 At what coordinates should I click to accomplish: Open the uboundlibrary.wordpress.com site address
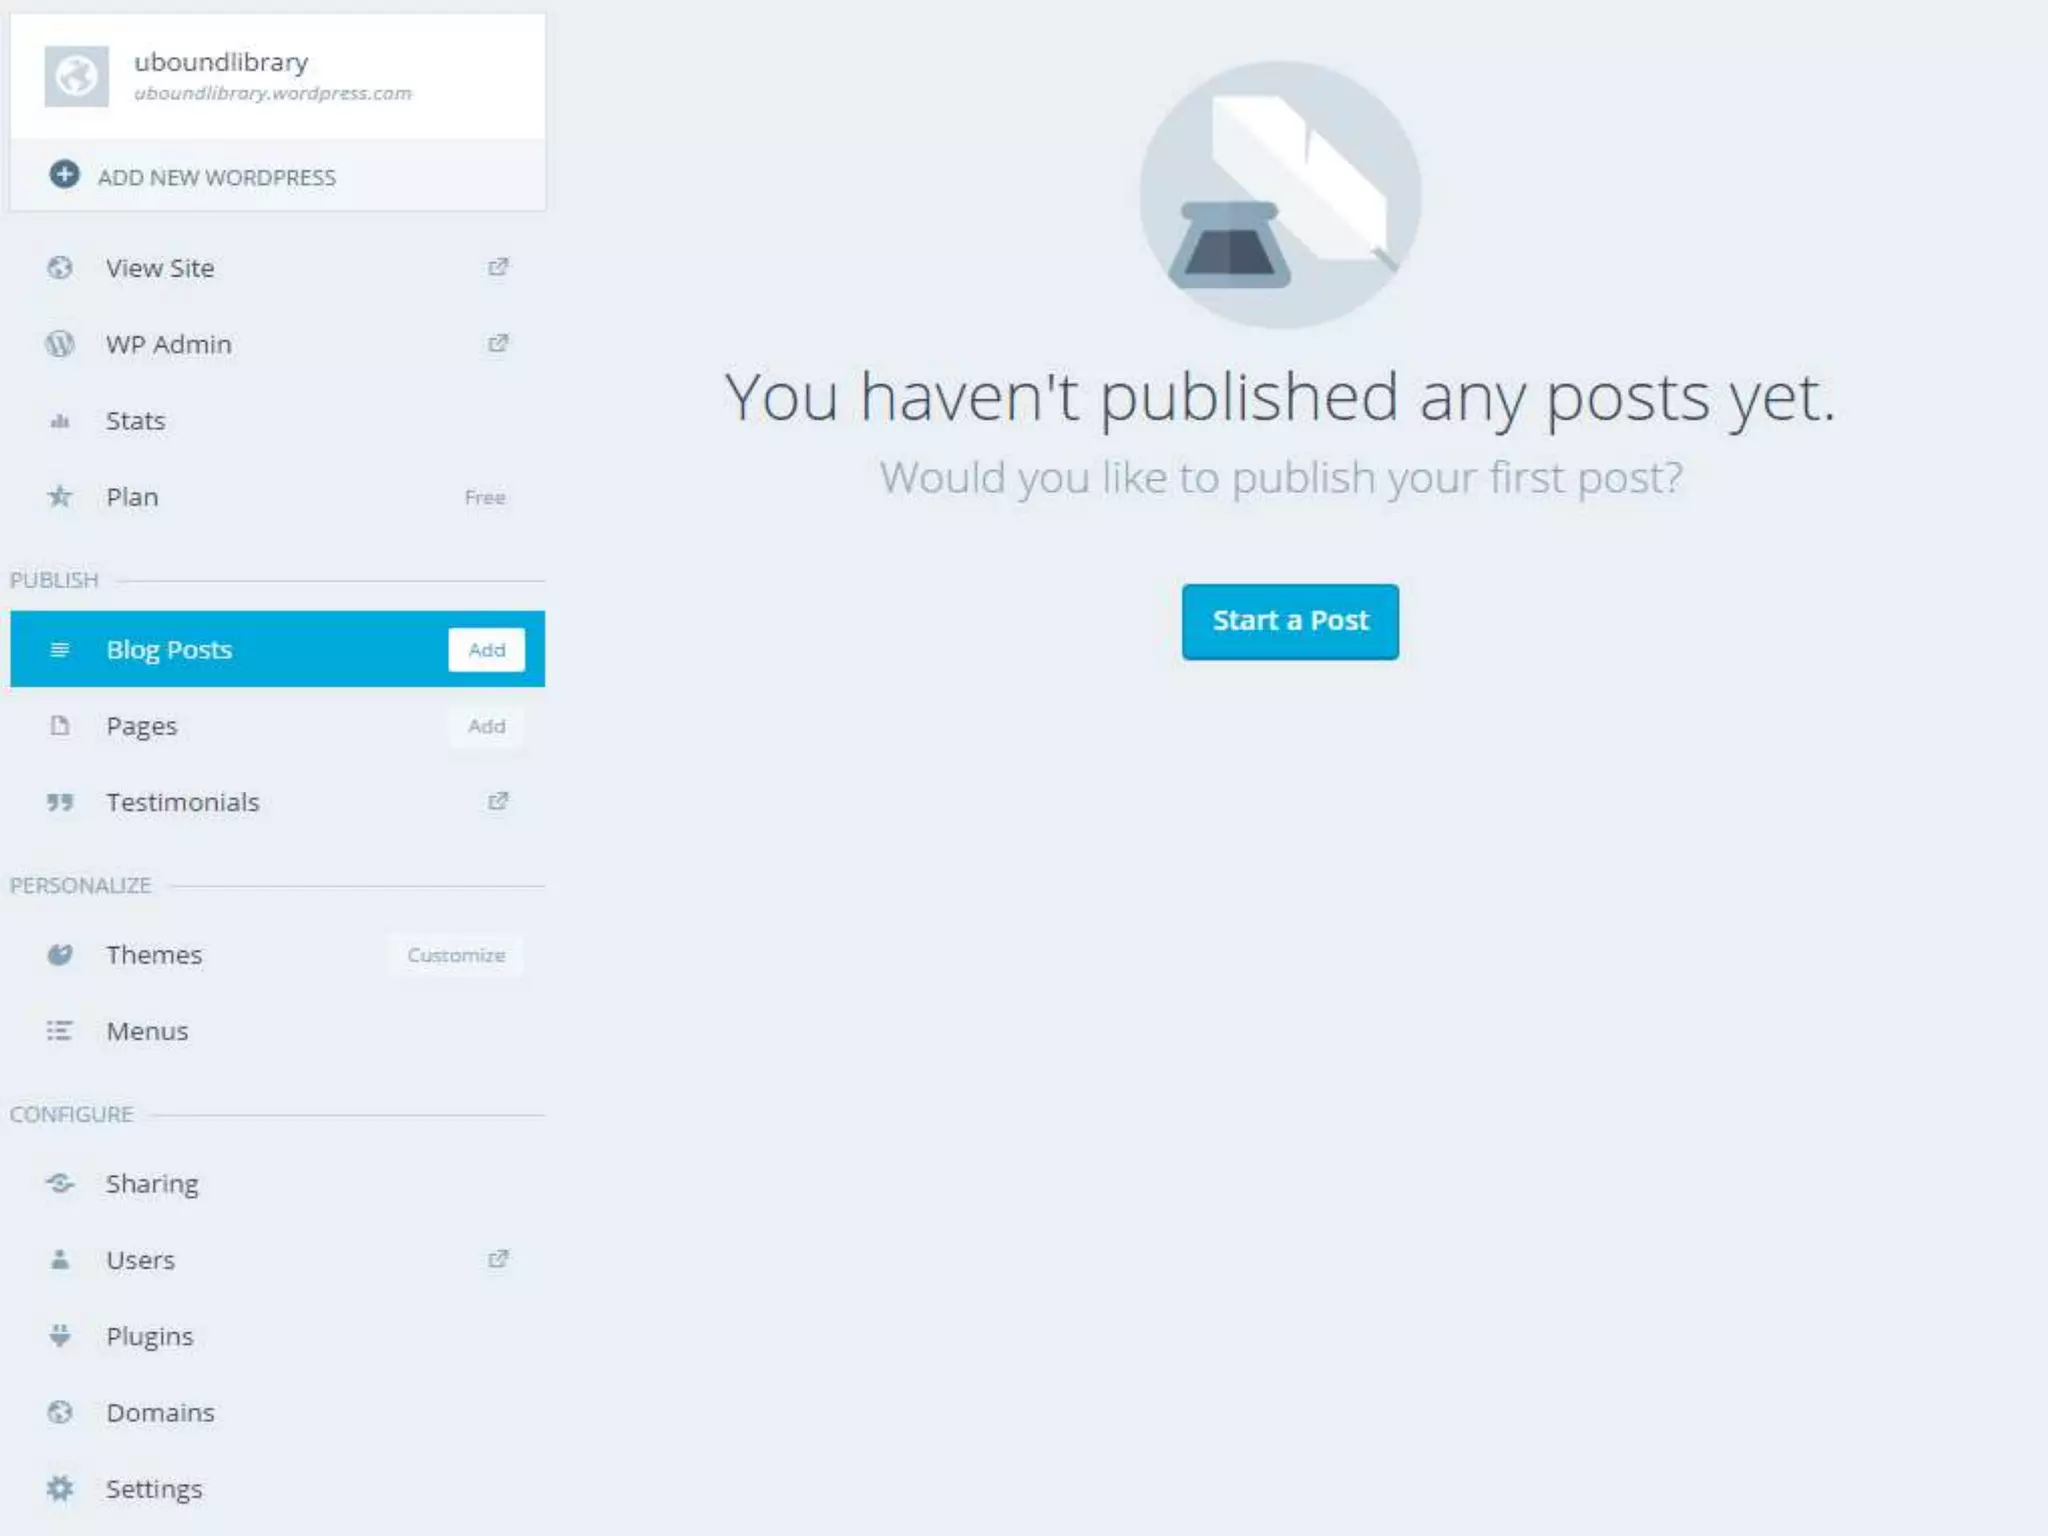coord(272,93)
